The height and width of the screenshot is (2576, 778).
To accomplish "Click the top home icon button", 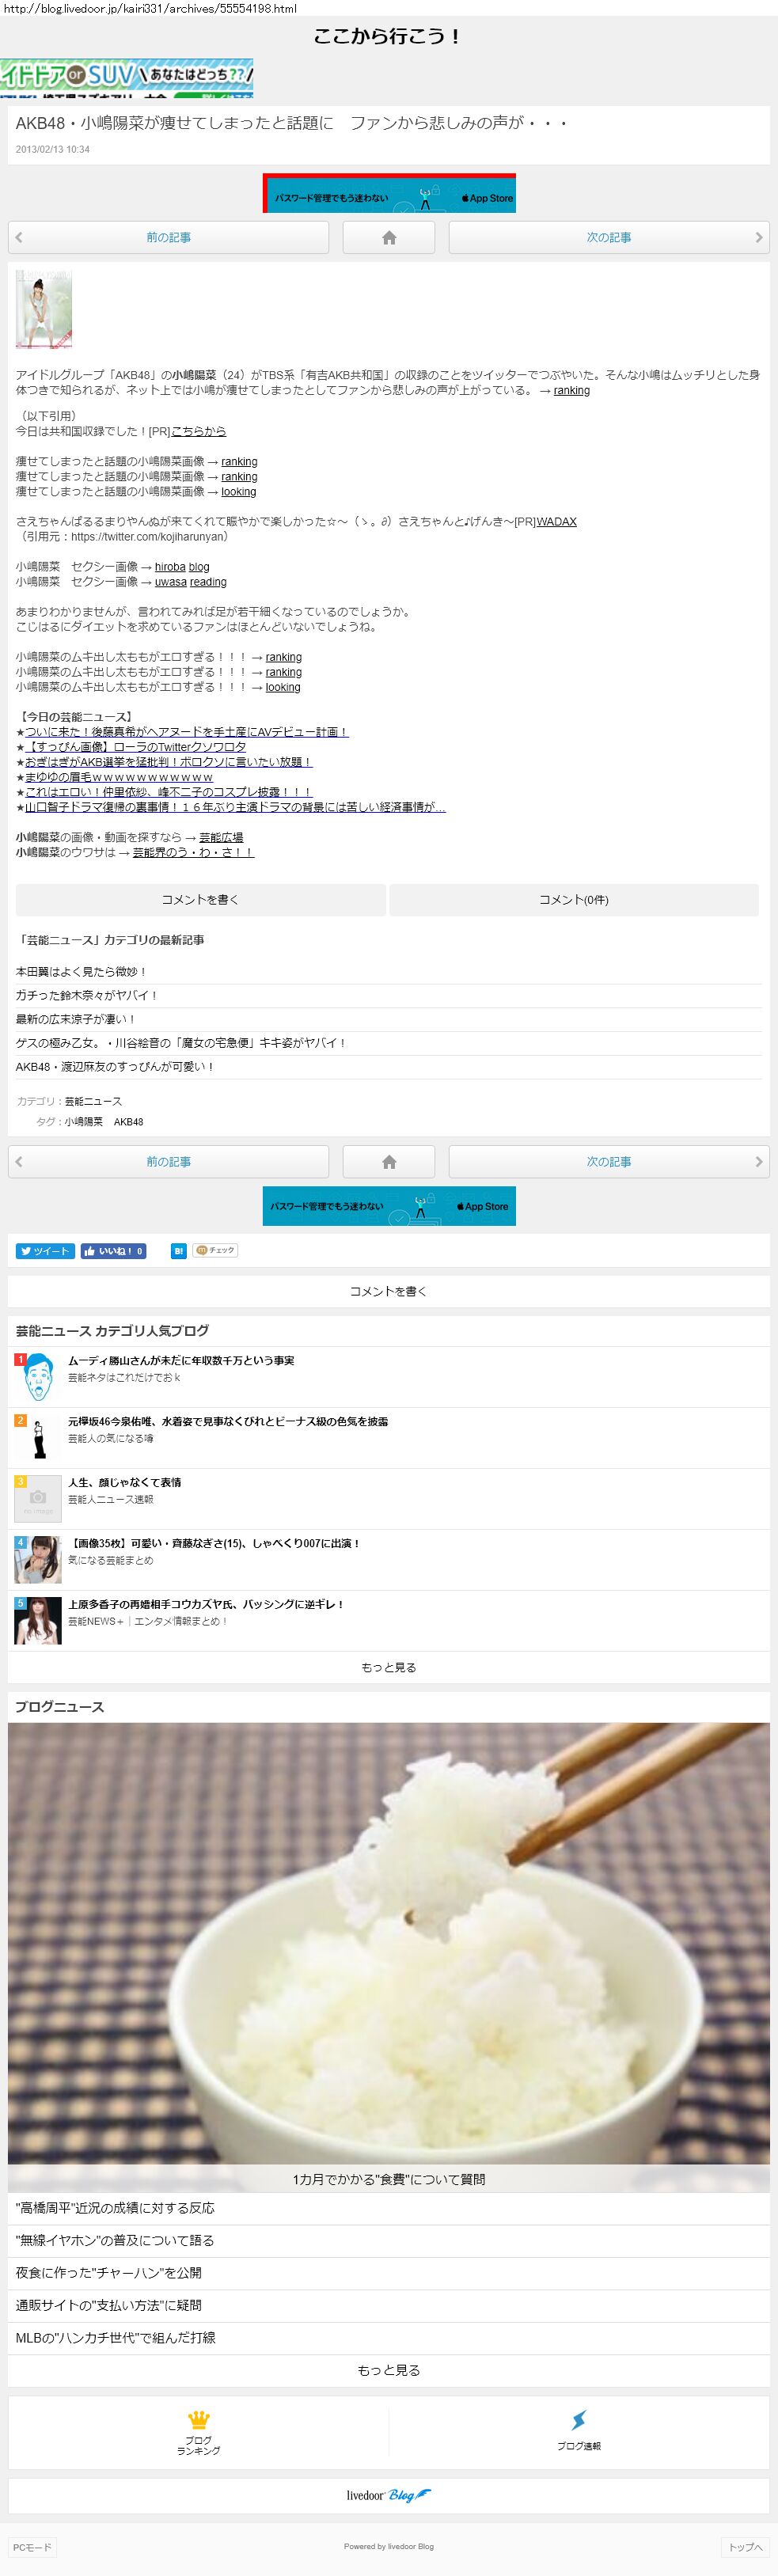I will click(x=389, y=237).
